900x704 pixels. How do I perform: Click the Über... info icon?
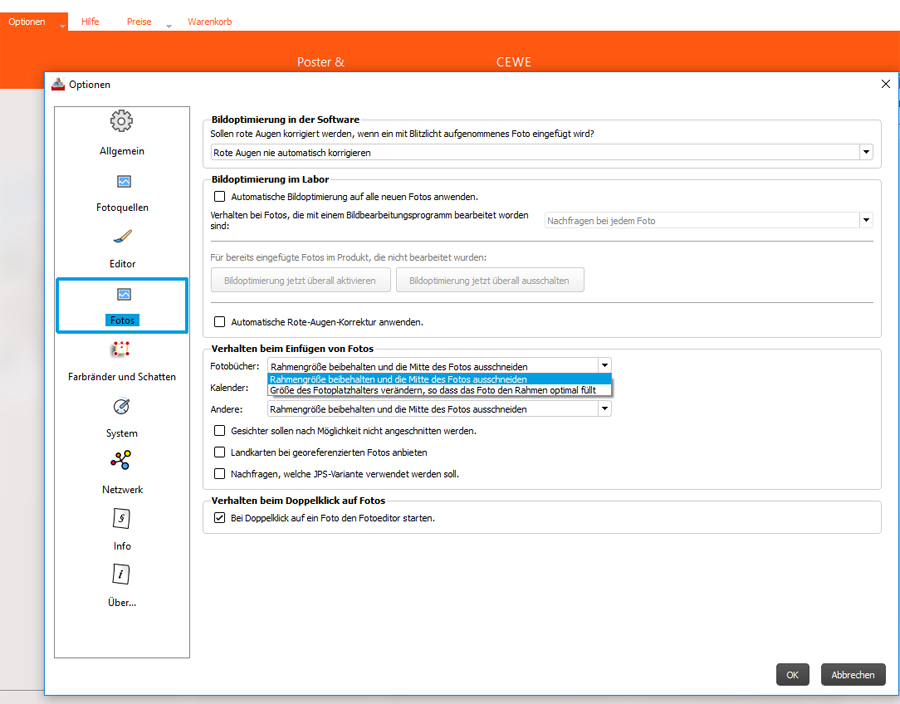pyautogui.click(x=121, y=574)
